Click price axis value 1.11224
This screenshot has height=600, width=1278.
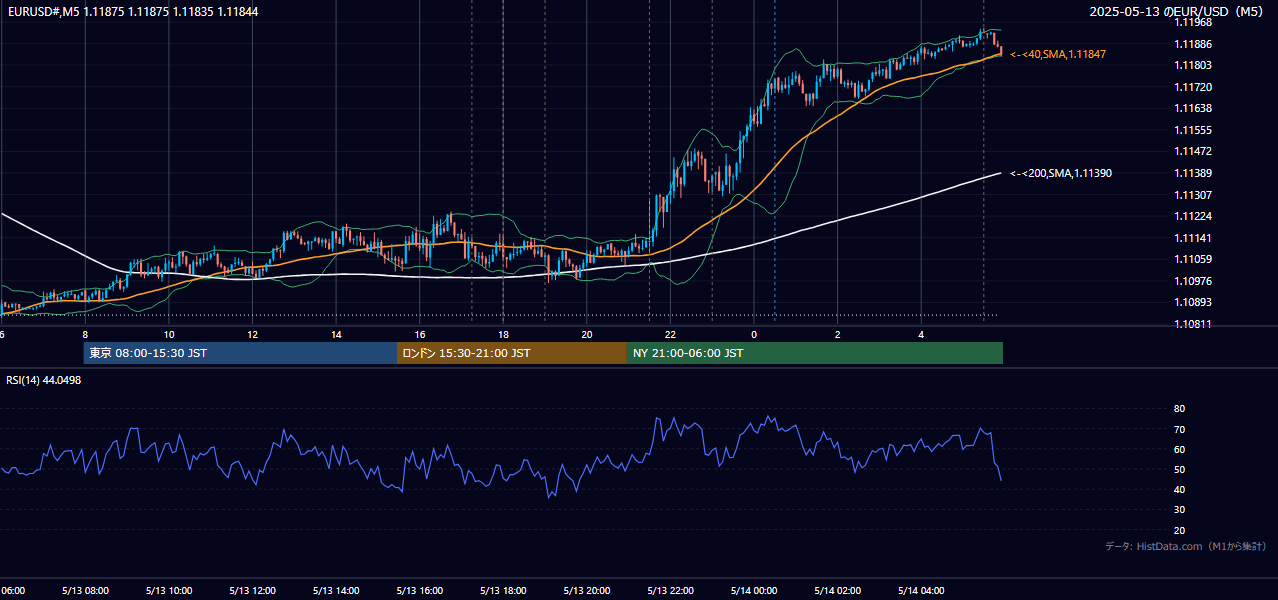click(x=1193, y=216)
